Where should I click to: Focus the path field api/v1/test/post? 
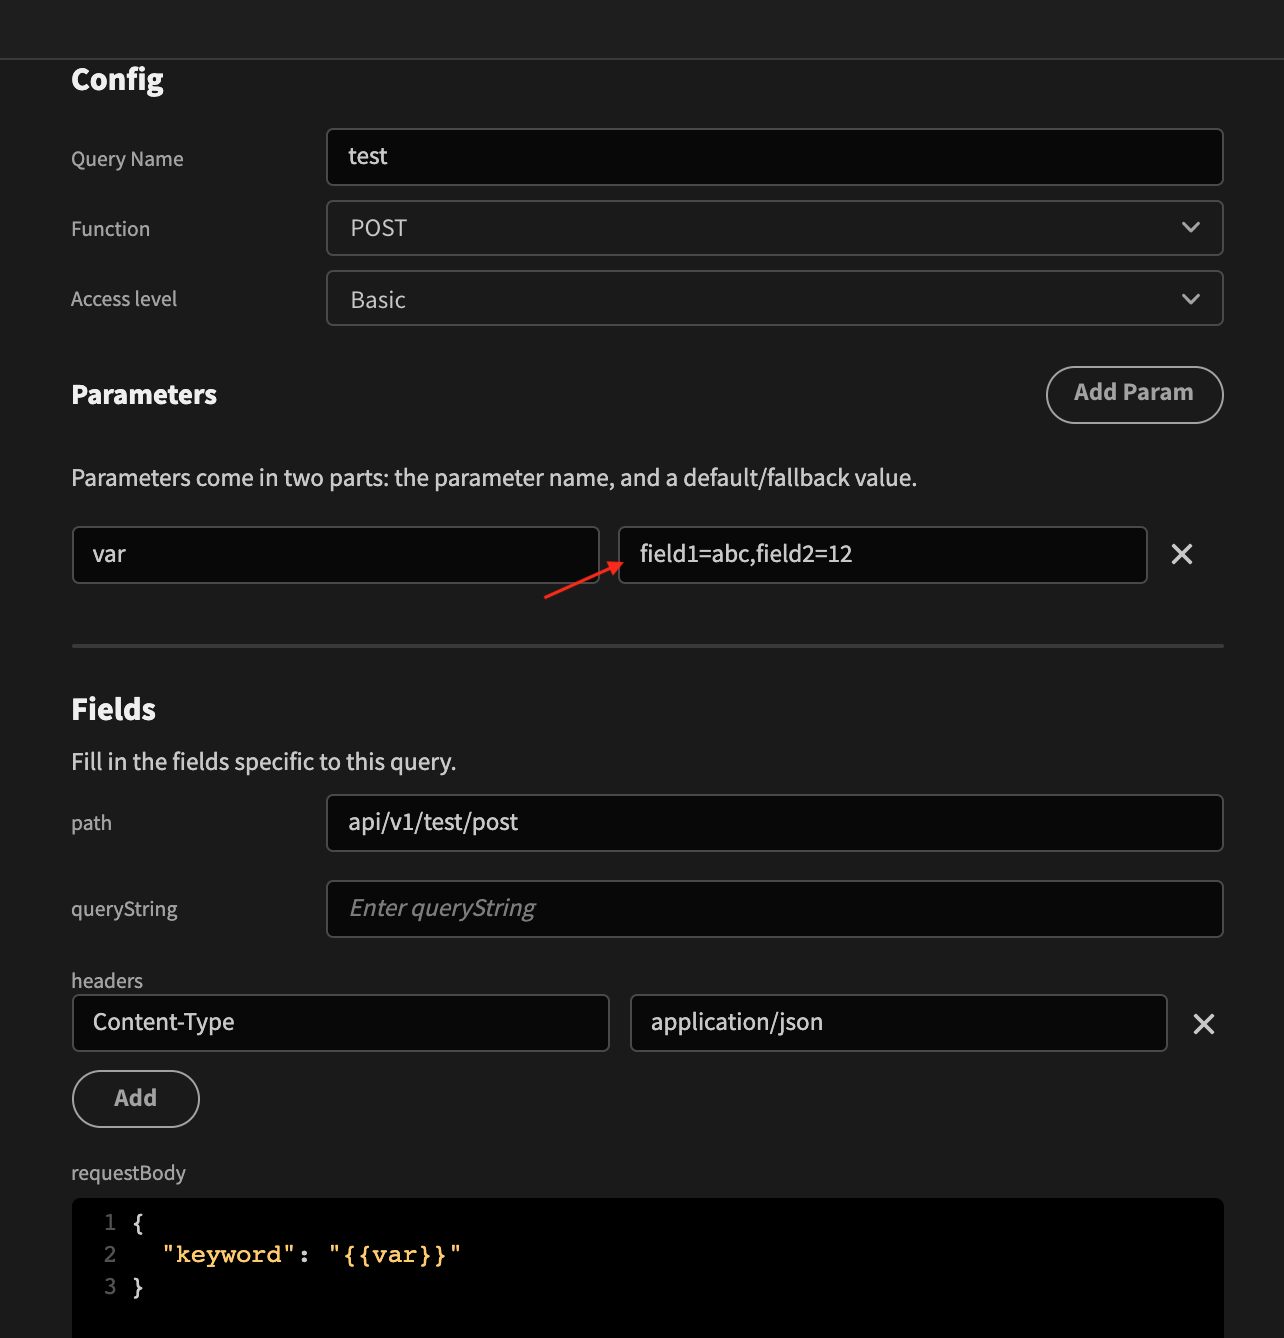pyautogui.click(x=775, y=822)
